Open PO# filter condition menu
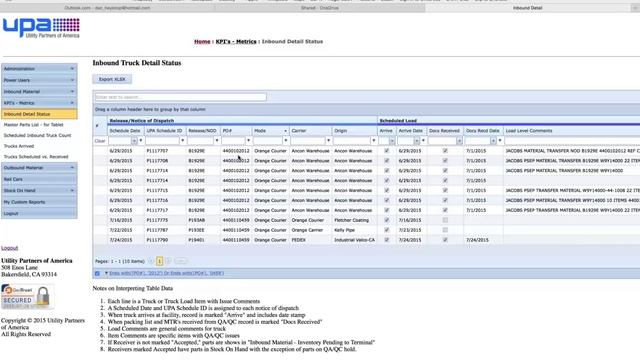 click(248, 141)
